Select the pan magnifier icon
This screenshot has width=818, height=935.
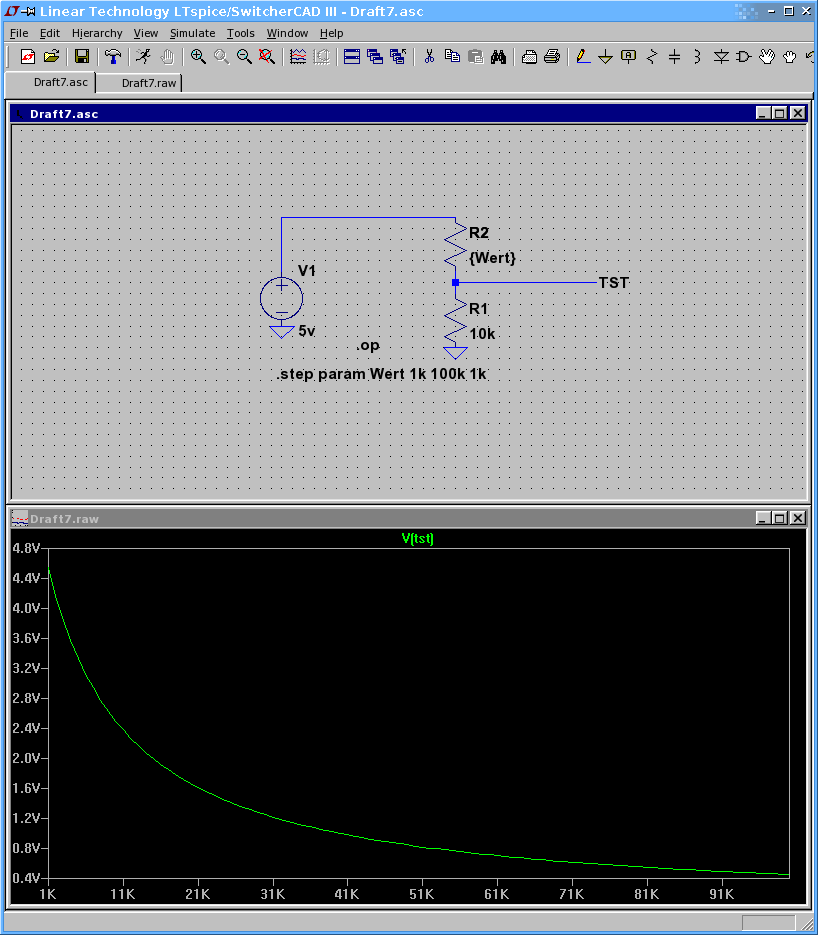(221, 57)
